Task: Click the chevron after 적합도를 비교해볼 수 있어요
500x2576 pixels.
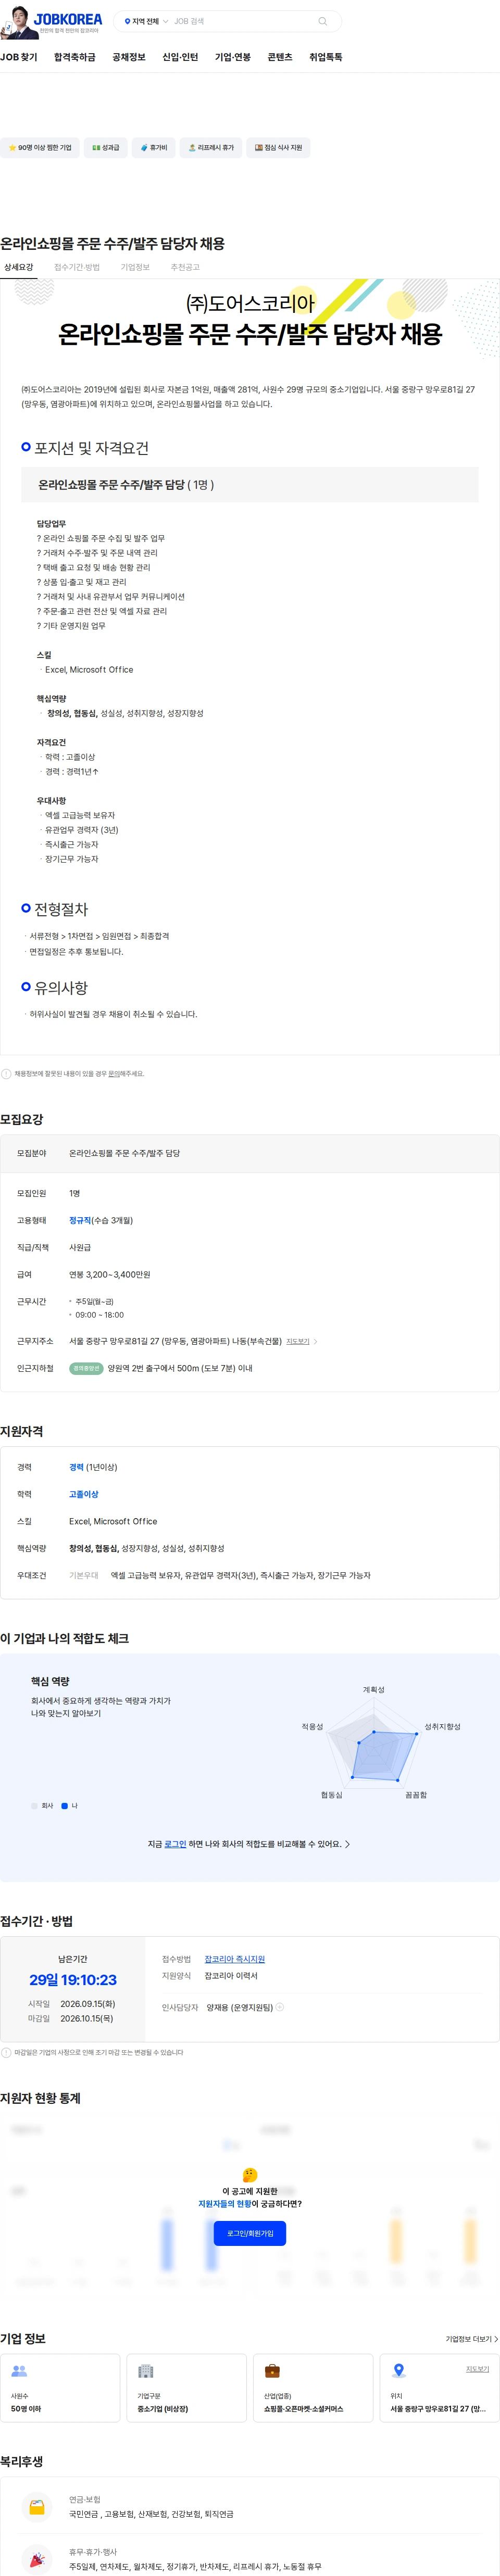Action: coord(347,1843)
